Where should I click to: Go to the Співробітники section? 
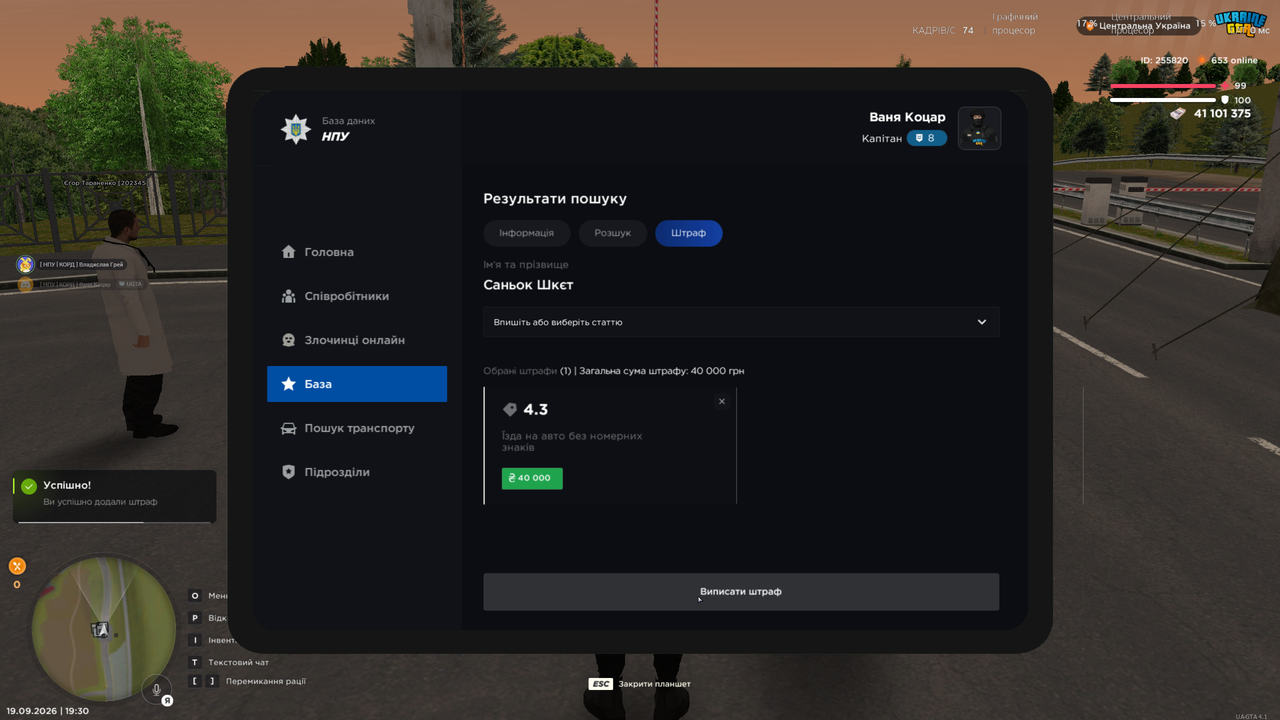[357, 296]
